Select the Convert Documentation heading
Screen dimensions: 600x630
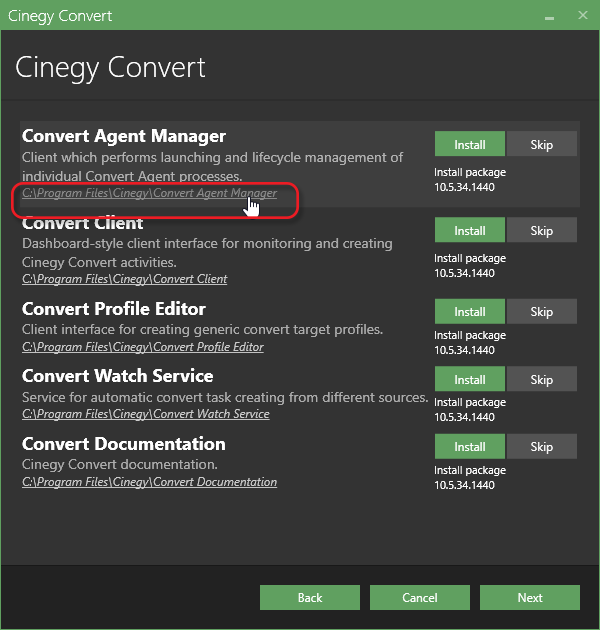pos(123,444)
